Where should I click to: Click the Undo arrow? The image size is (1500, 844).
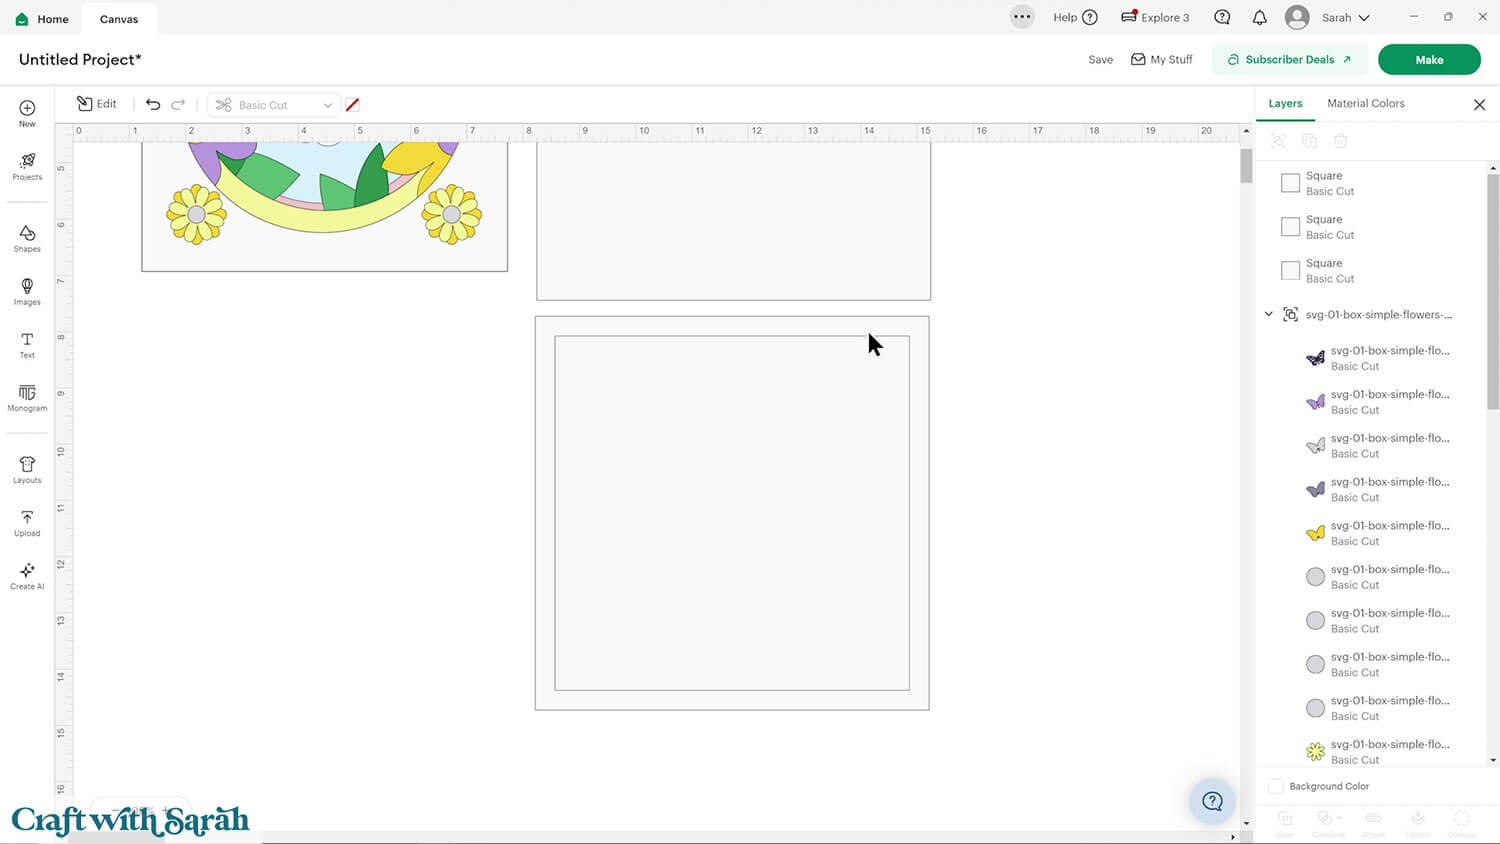[x=153, y=105]
